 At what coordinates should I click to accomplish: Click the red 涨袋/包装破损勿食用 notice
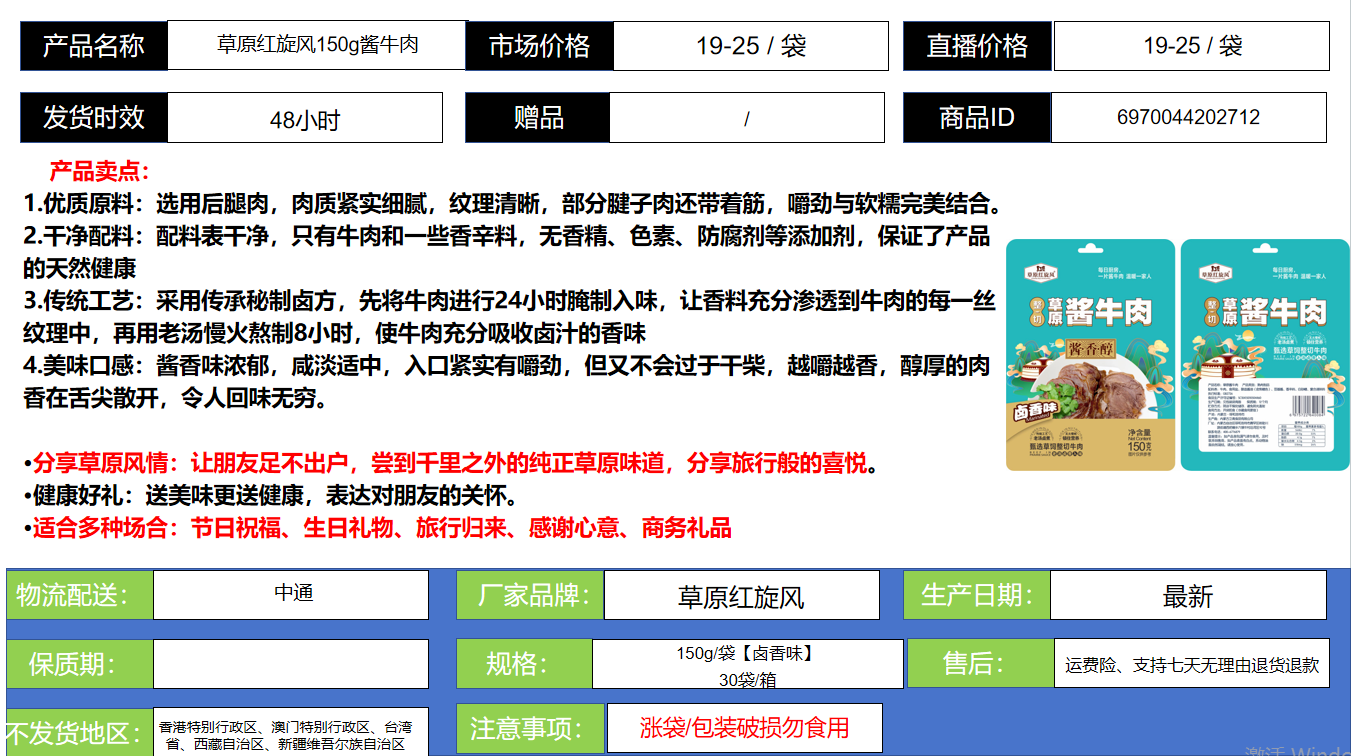[x=744, y=728]
